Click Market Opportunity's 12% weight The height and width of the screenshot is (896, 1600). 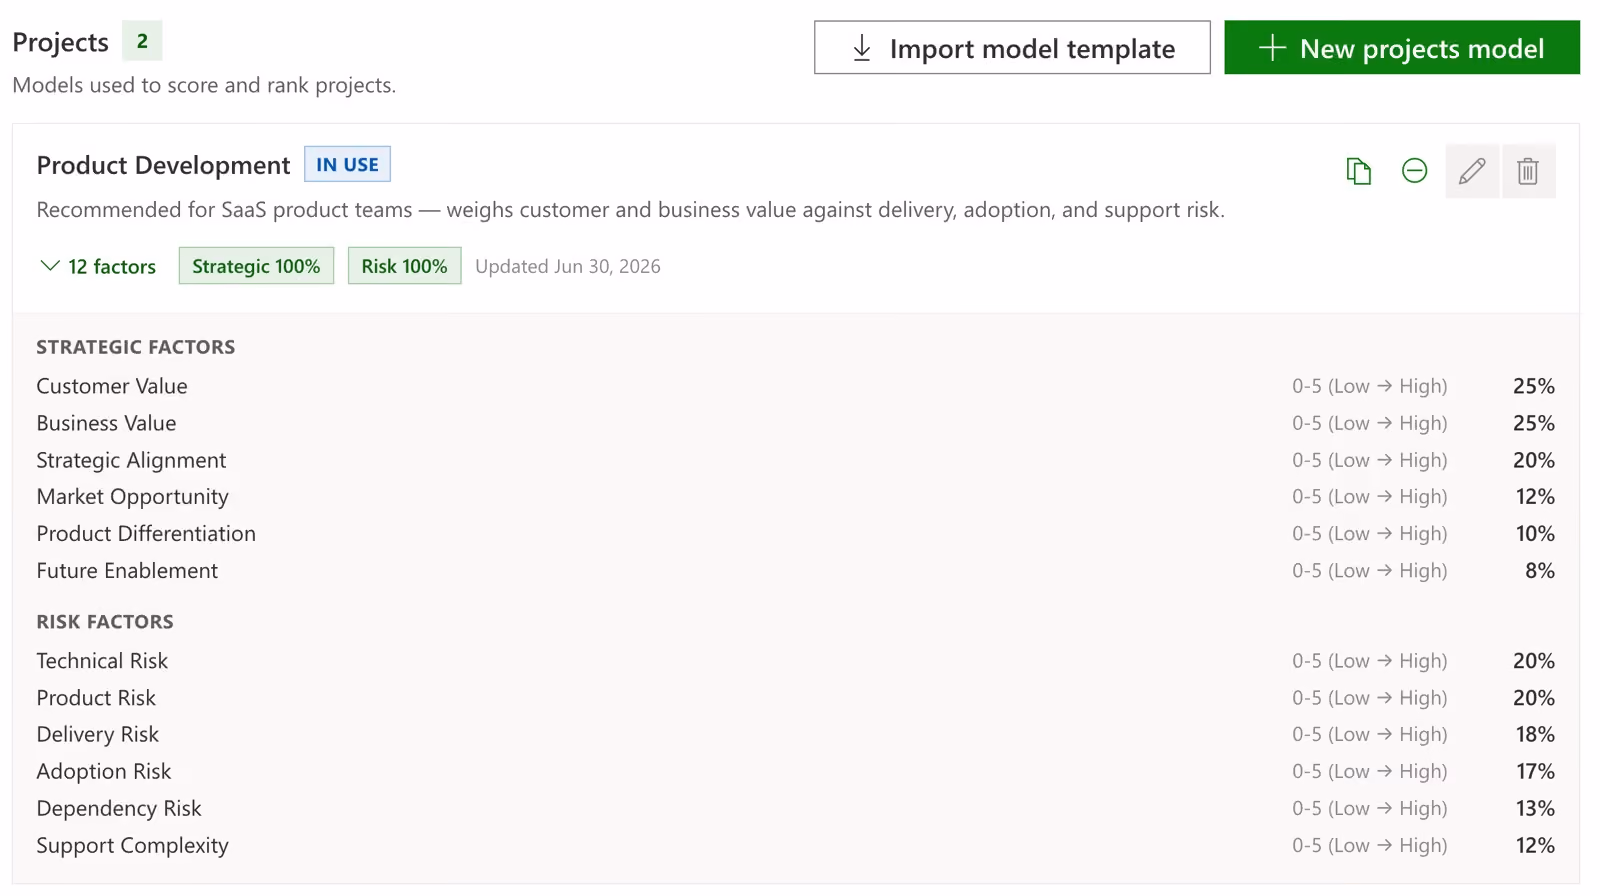pyautogui.click(x=1535, y=497)
